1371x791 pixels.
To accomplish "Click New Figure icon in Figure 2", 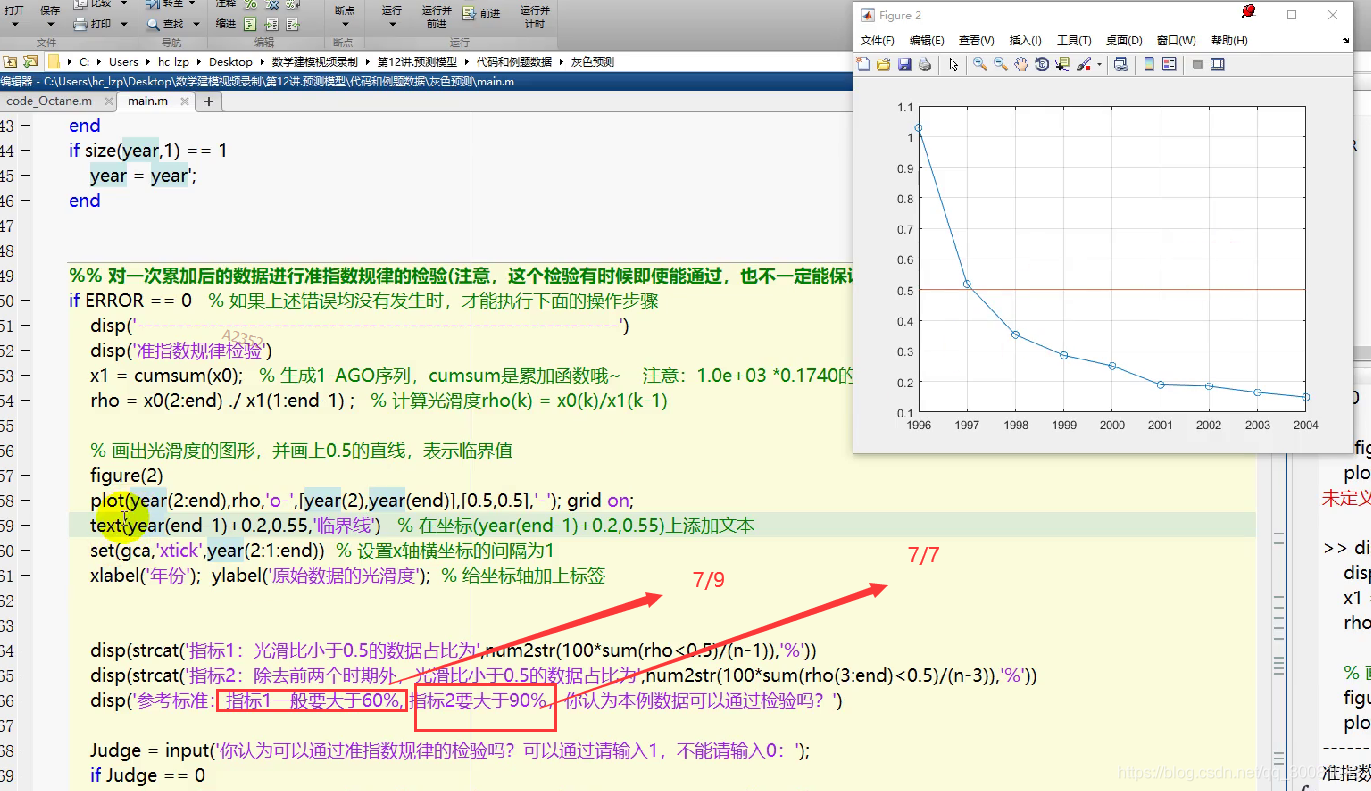I will tap(864, 65).
